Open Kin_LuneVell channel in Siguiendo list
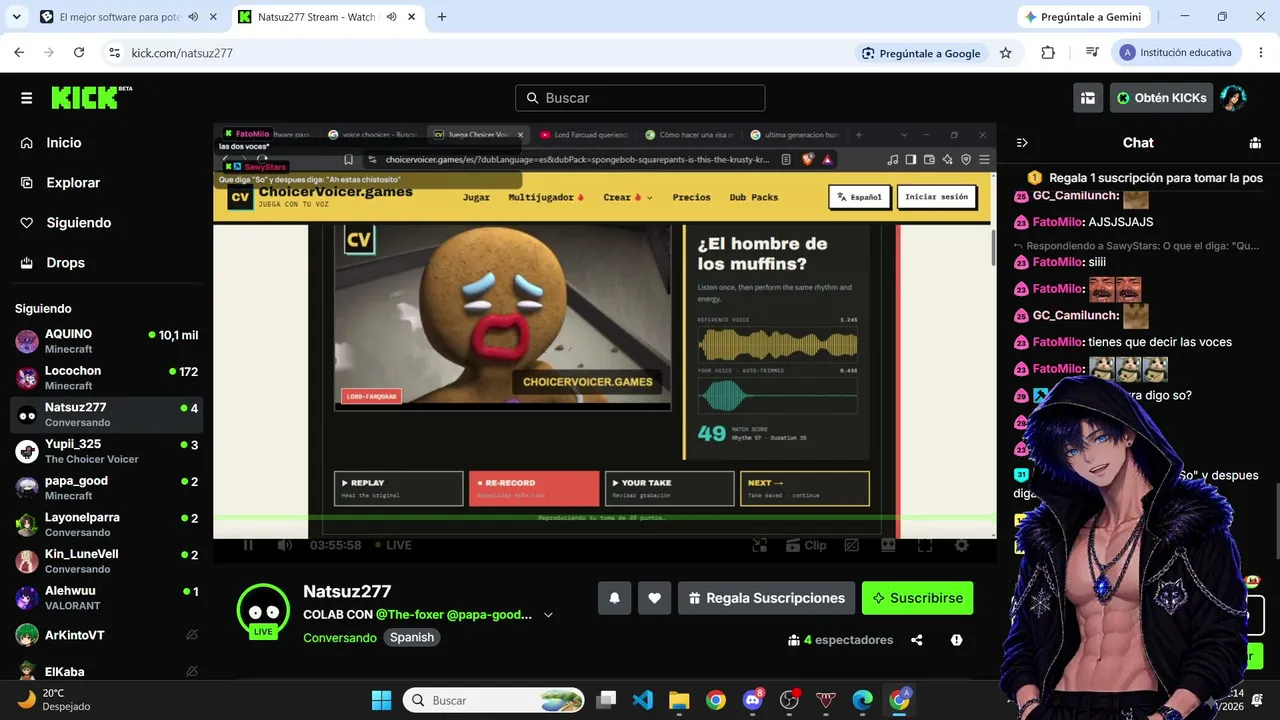Image resolution: width=1280 pixels, height=720 pixels. click(106, 561)
